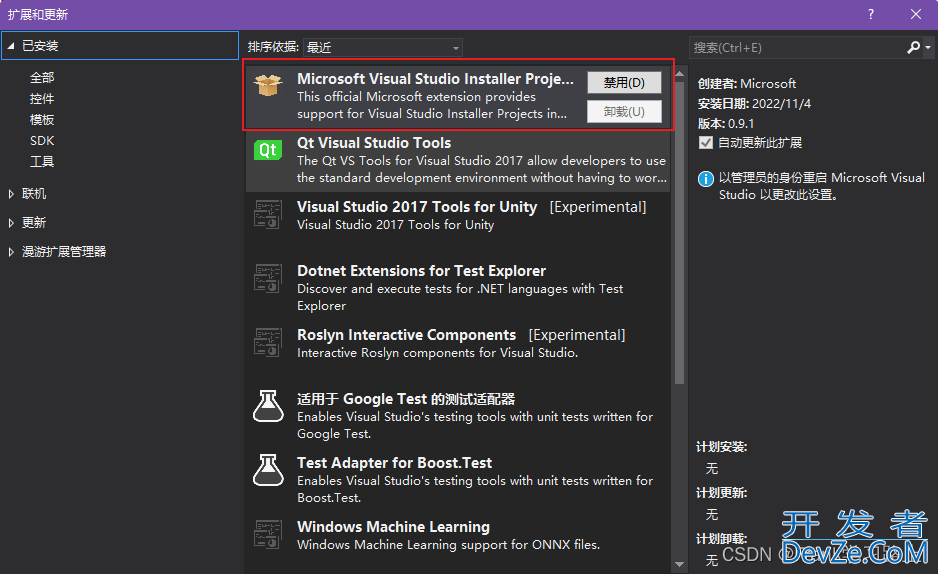Click the scroll down arrow of extension list
Viewport: 938px width, 574px height.
coord(679,564)
